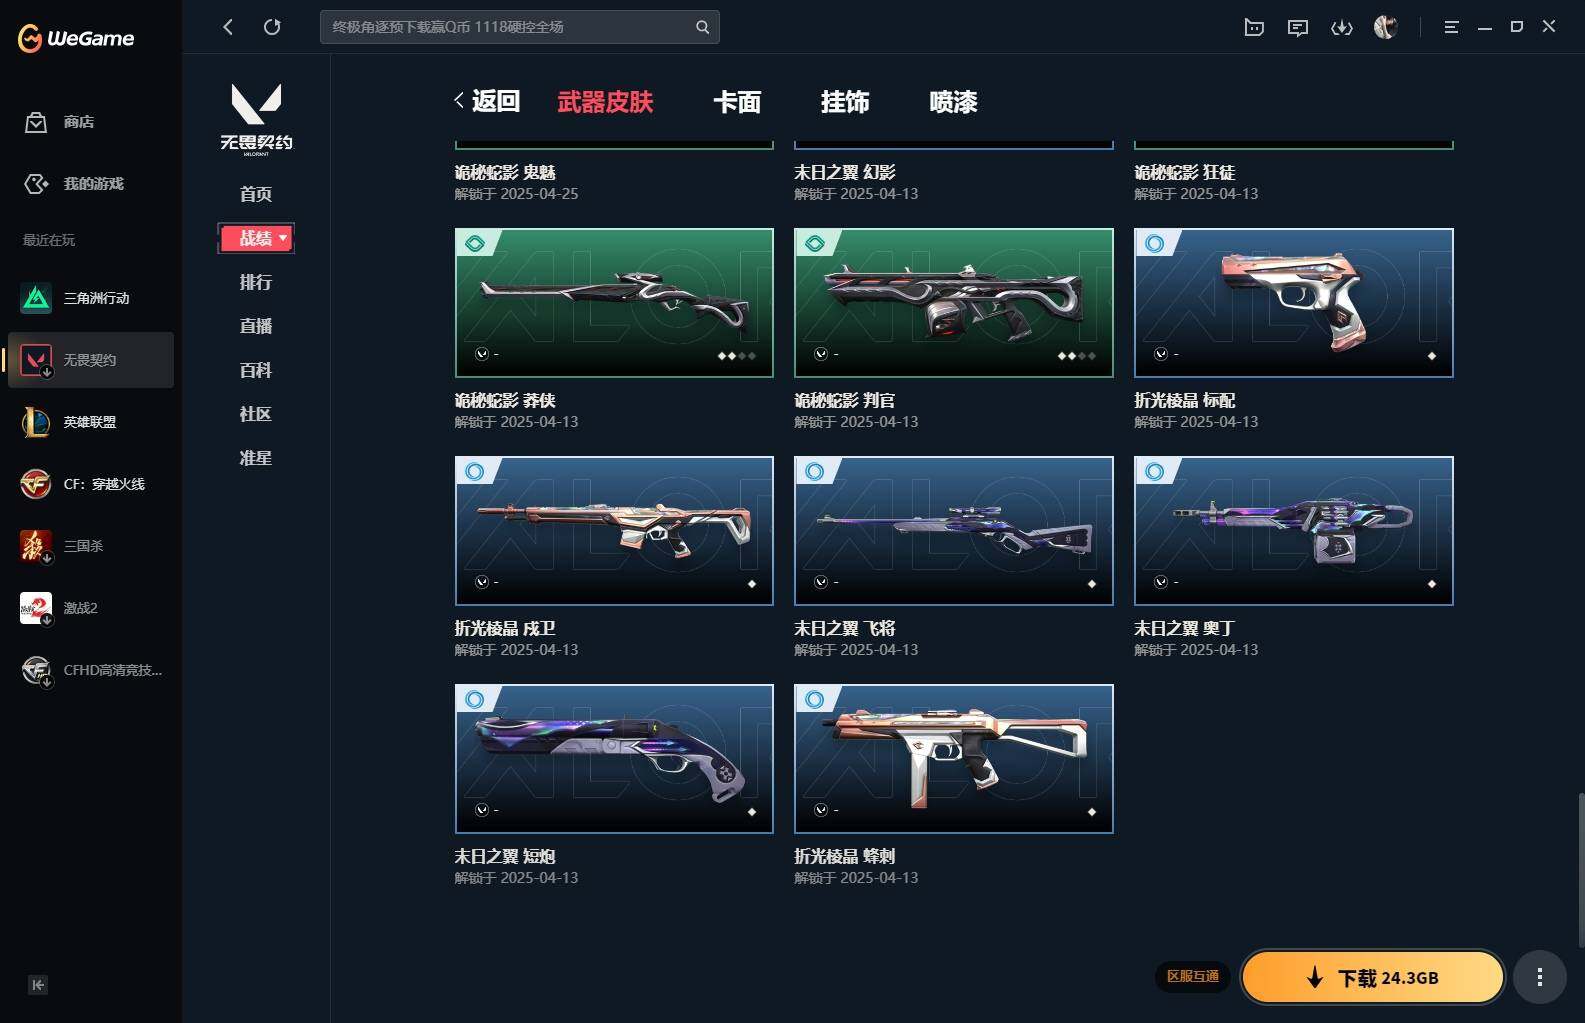Viewport: 1585px width, 1023px height.
Task: Open 准星 in the game menu
Action: (x=256, y=458)
